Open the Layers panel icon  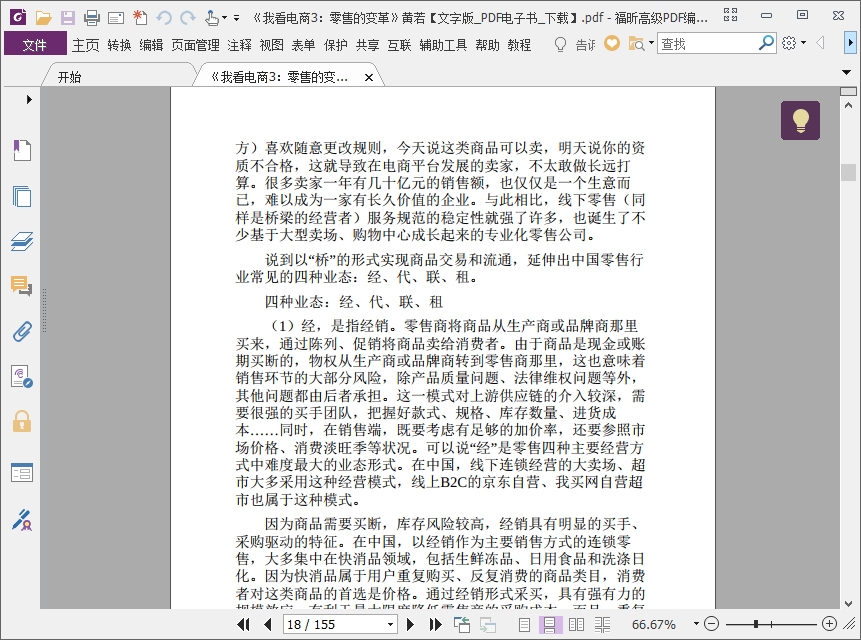coord(22,242)
